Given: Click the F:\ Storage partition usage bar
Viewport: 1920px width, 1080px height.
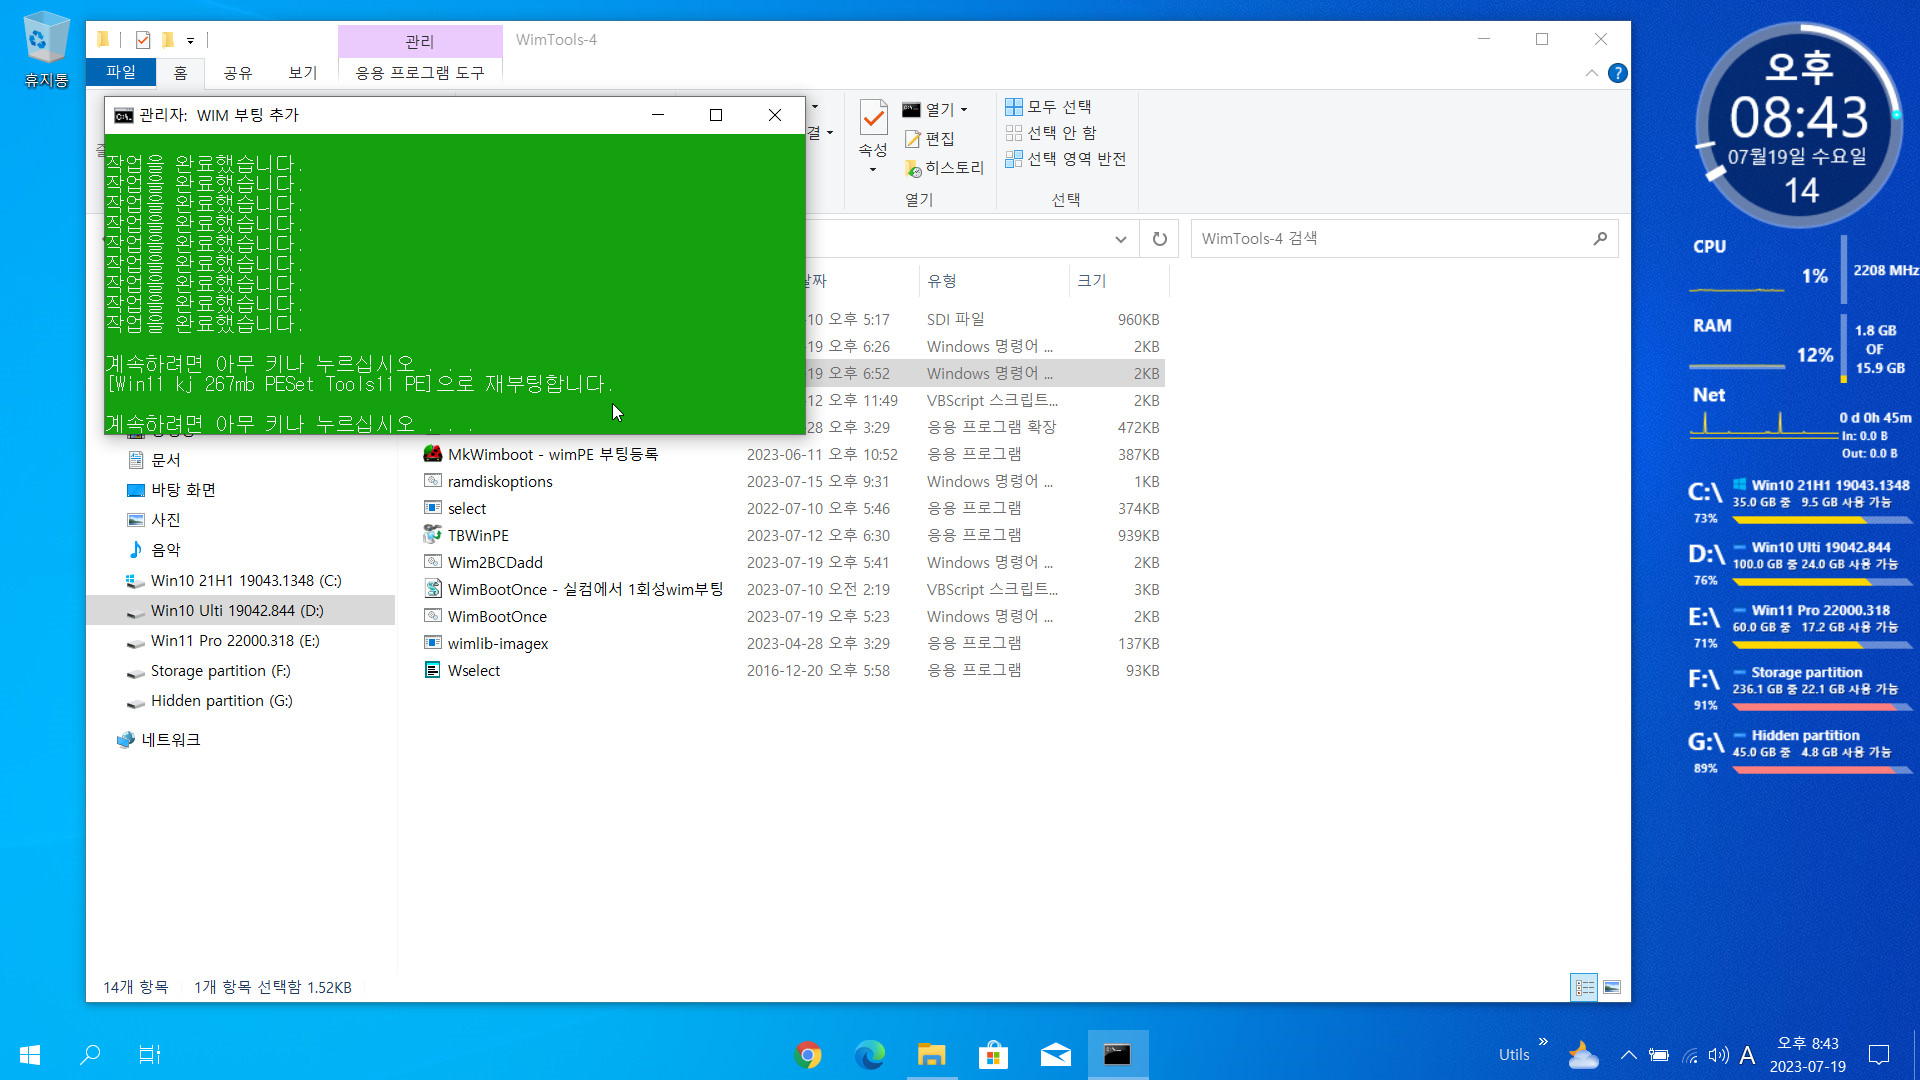Looking at the screenshot, I should click(x=1820, y=707).
